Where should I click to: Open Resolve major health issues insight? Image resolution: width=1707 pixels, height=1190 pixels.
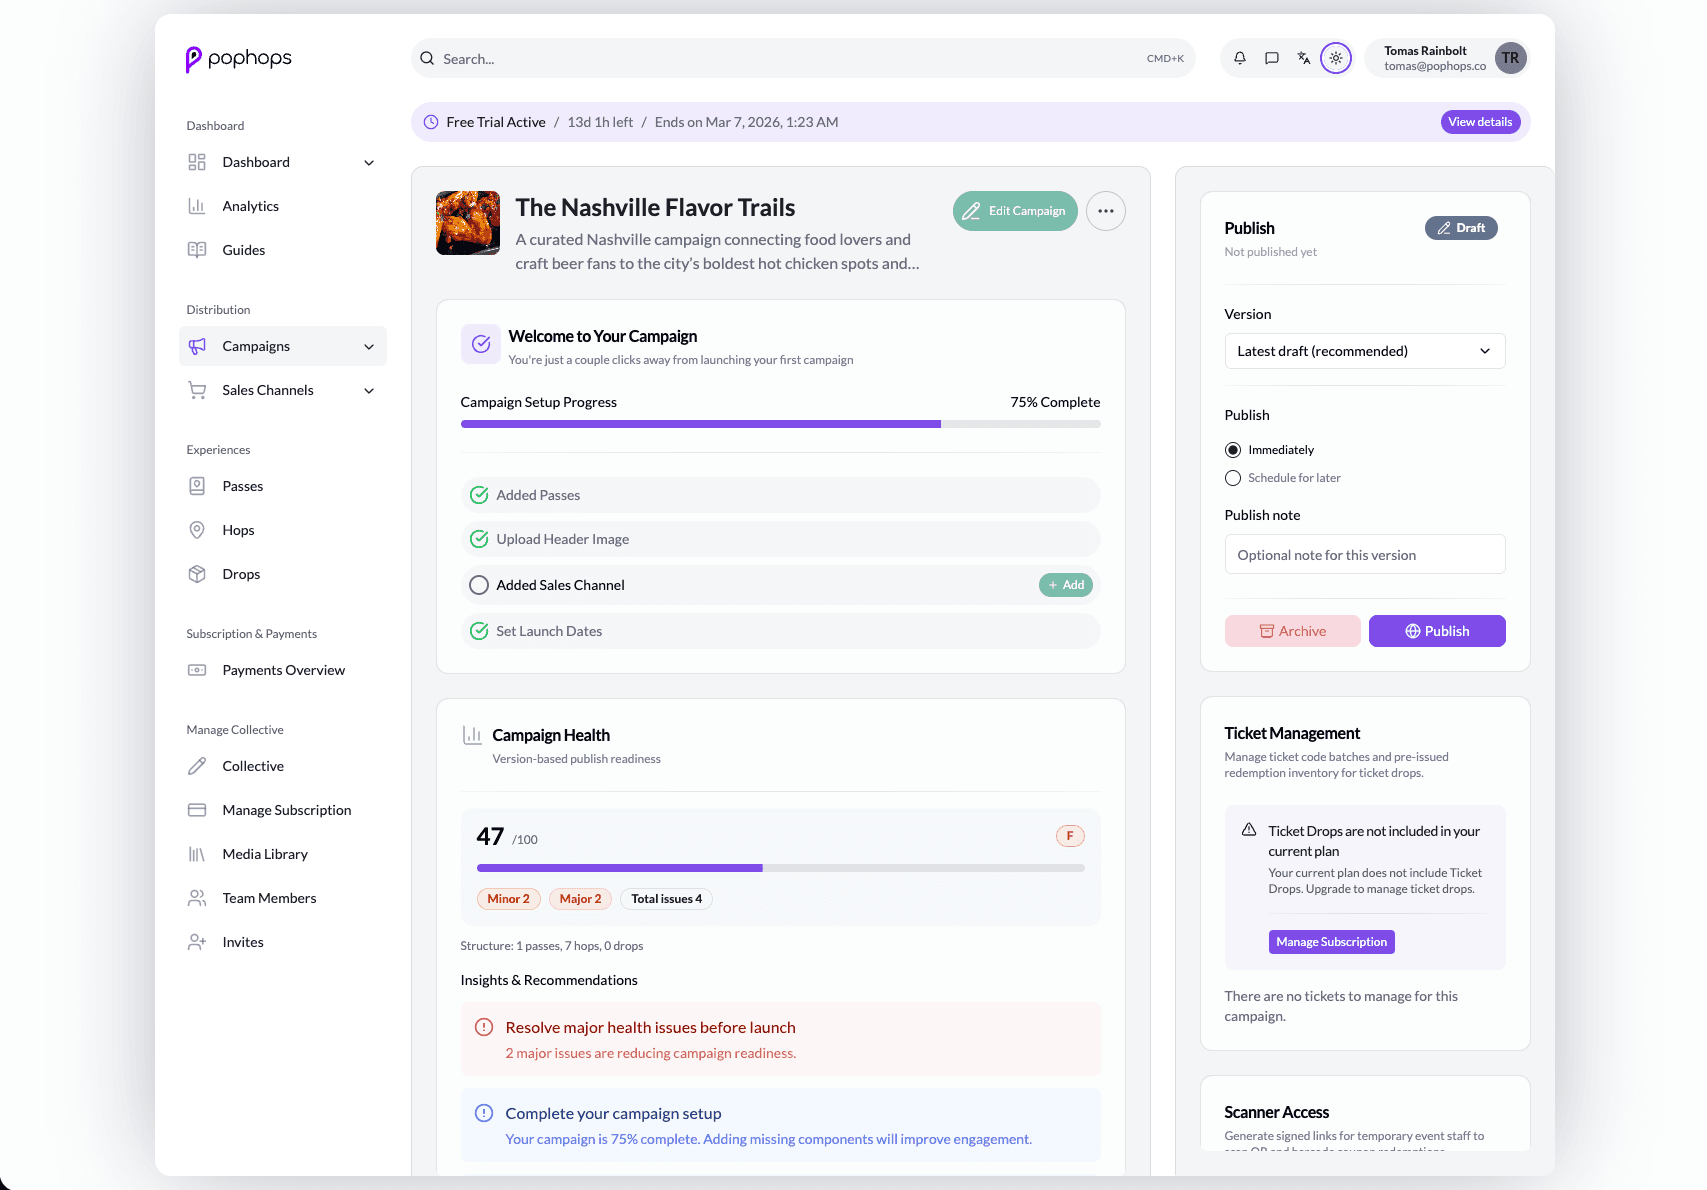coord(780,1039)
